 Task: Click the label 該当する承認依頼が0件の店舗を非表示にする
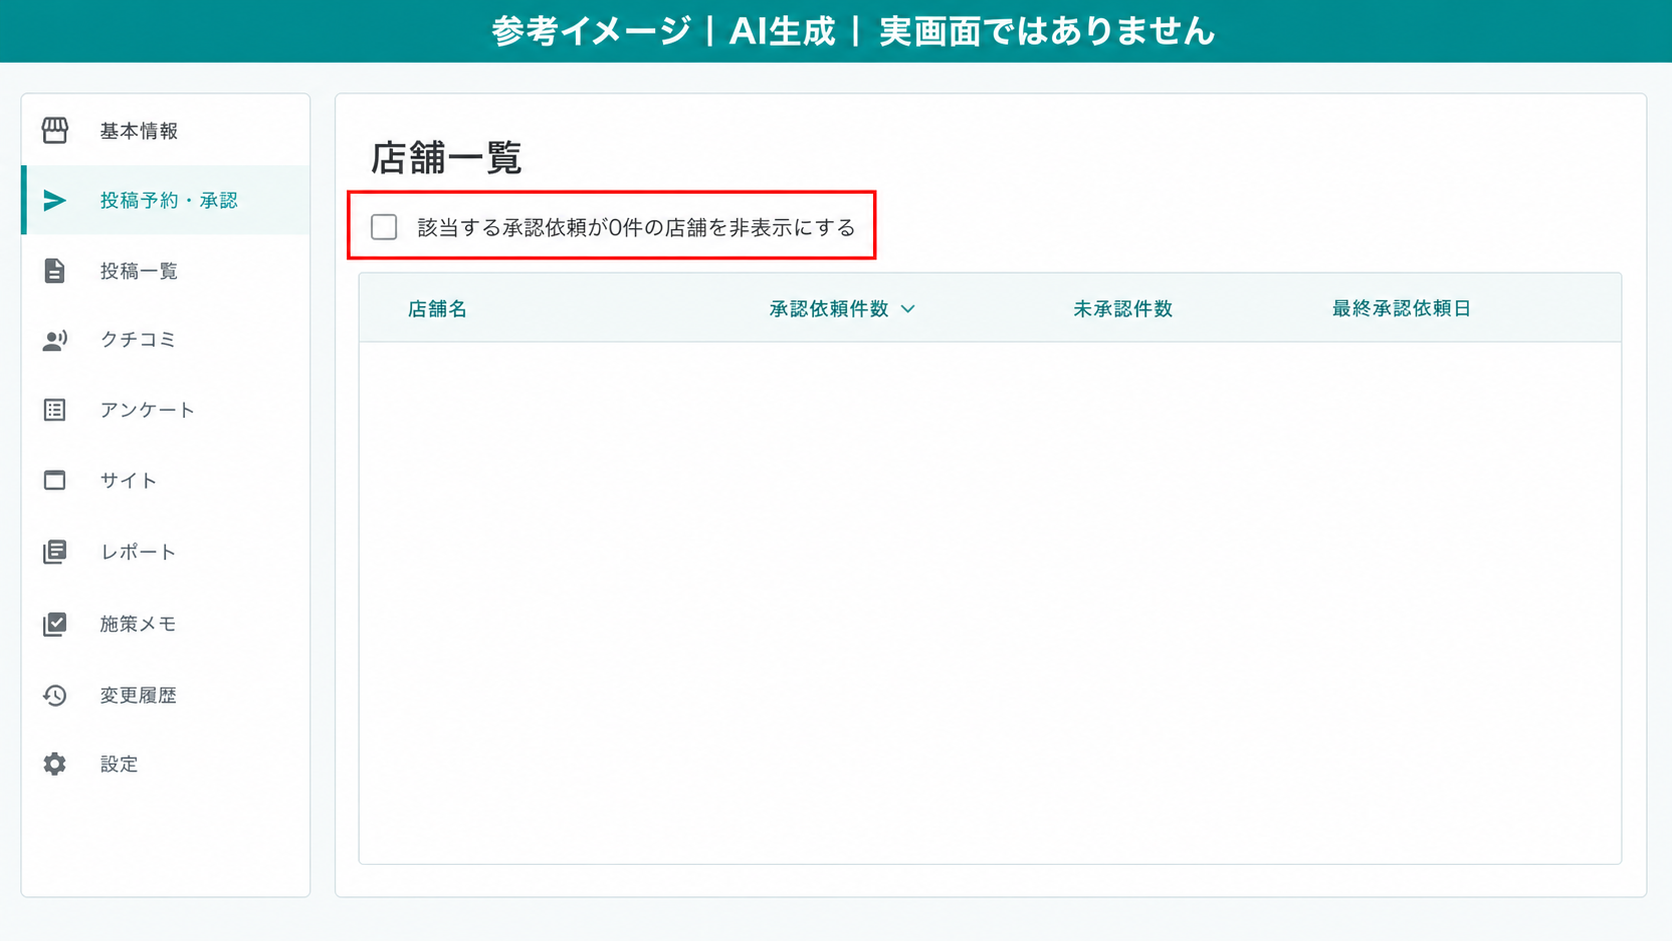(x=636, y=228)
